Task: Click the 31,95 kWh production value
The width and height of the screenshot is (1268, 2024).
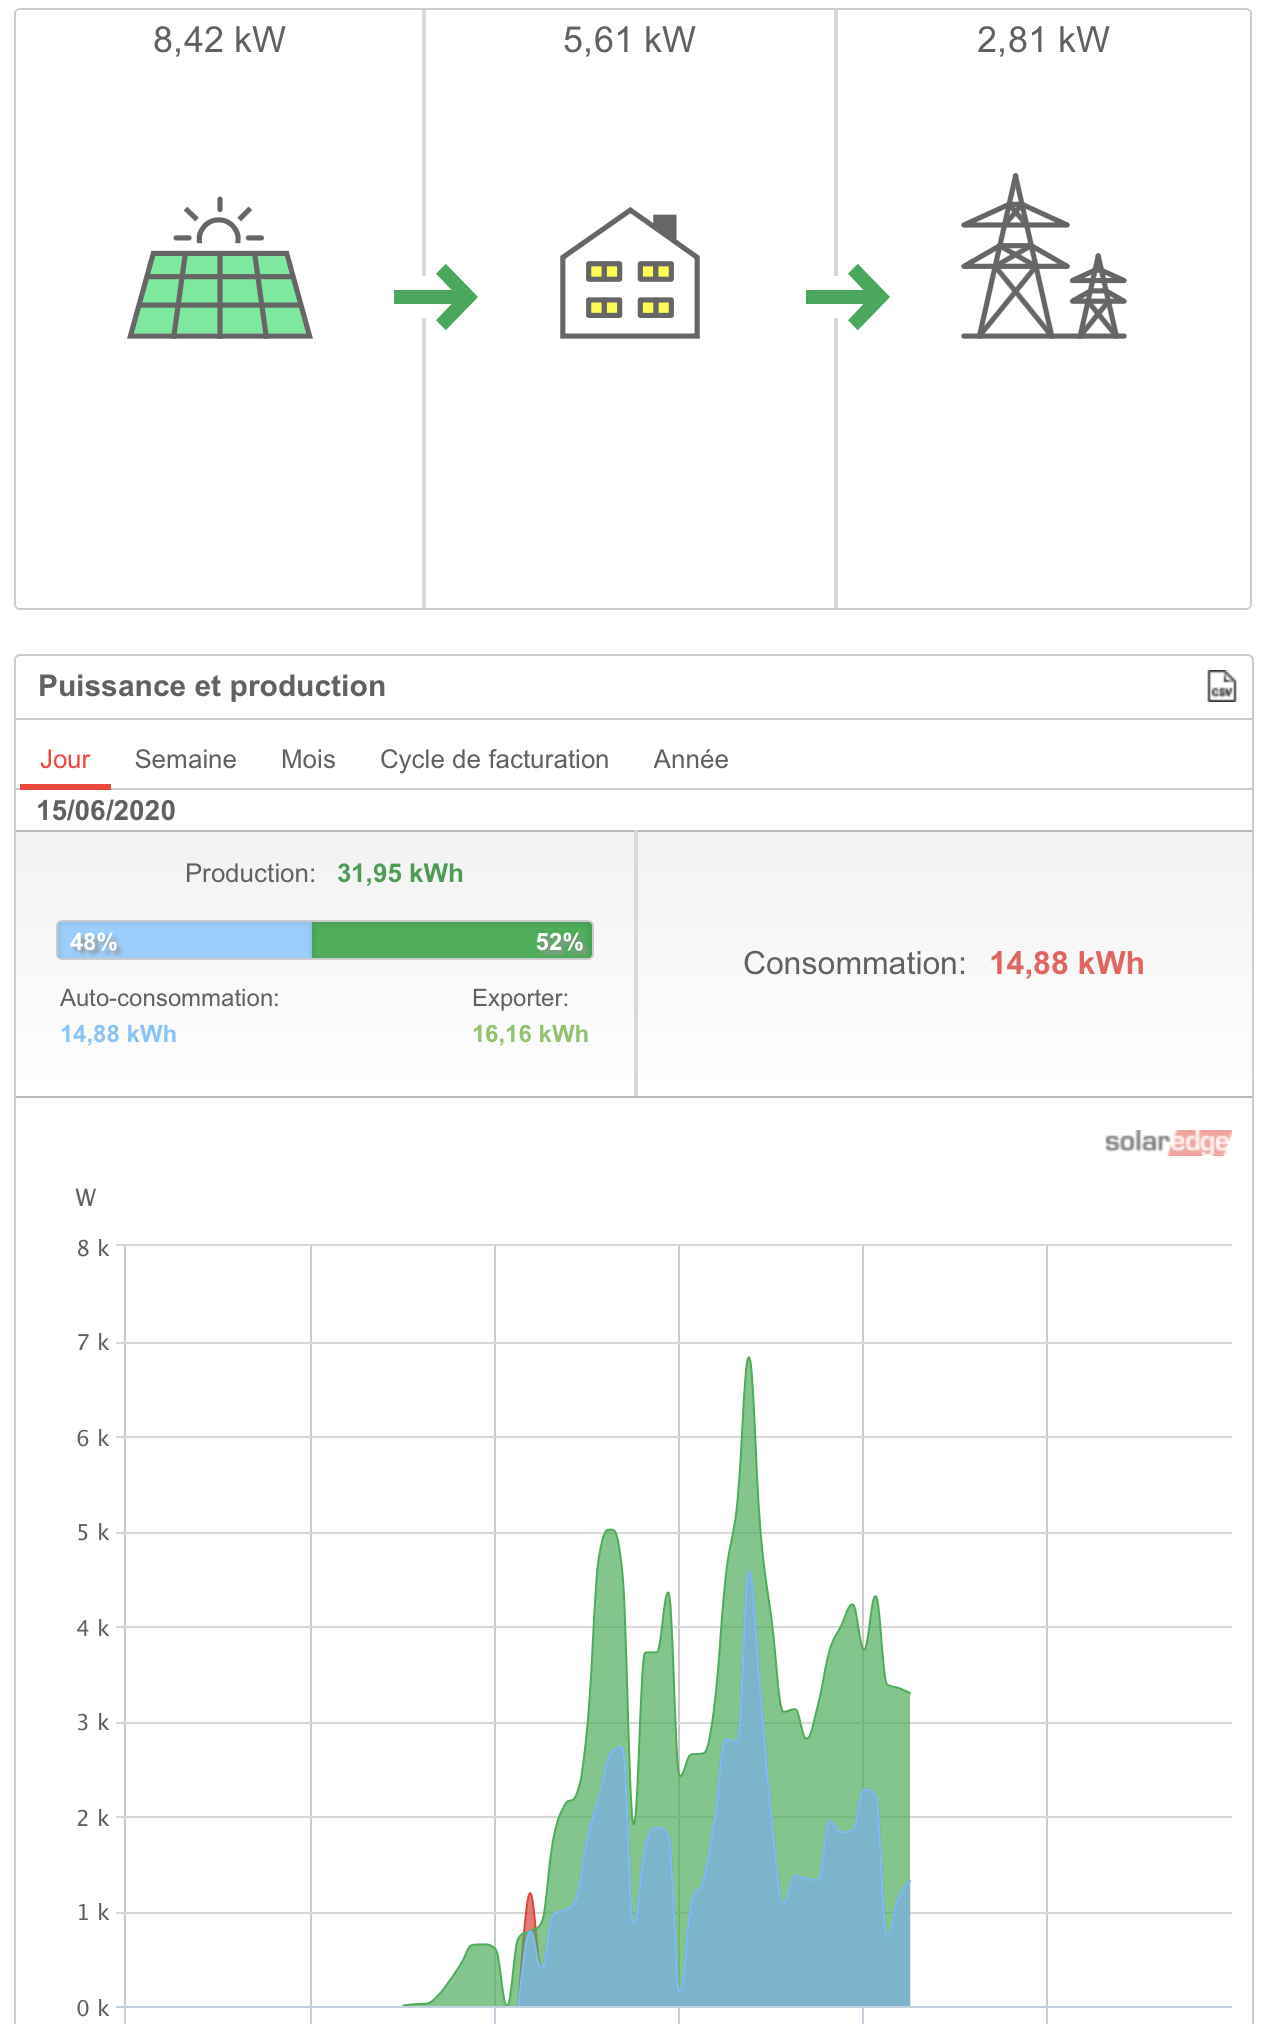Action: [x=400, y=874]
